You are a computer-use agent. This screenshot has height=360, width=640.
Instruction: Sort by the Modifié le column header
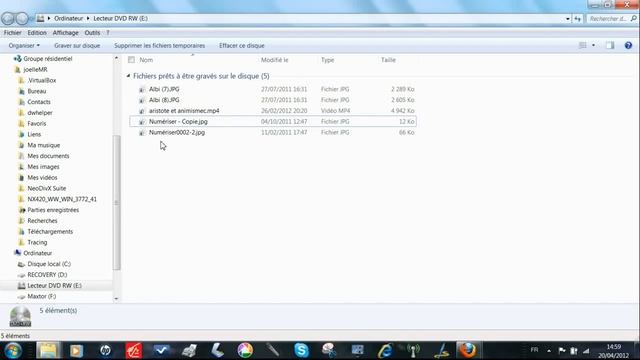(275, 60)
